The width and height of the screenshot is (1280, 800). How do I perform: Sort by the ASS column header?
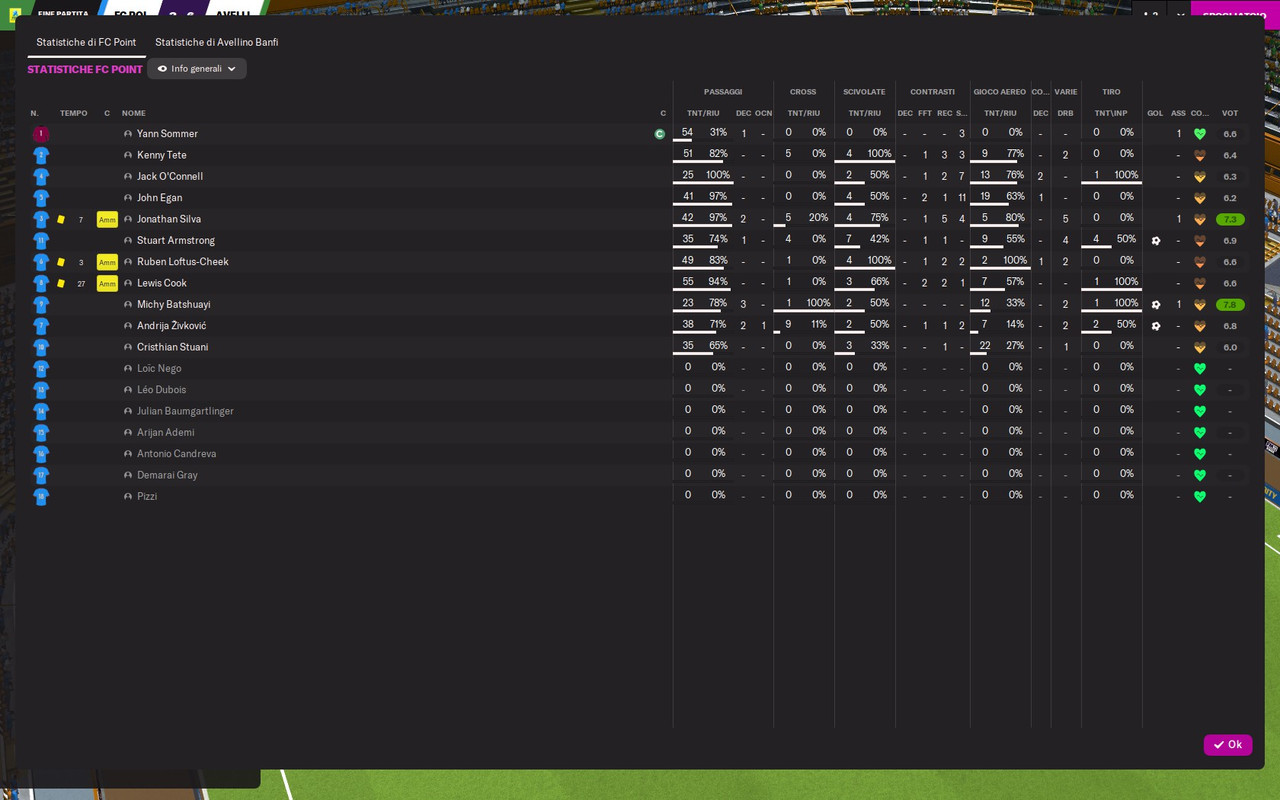point(1178,113)
